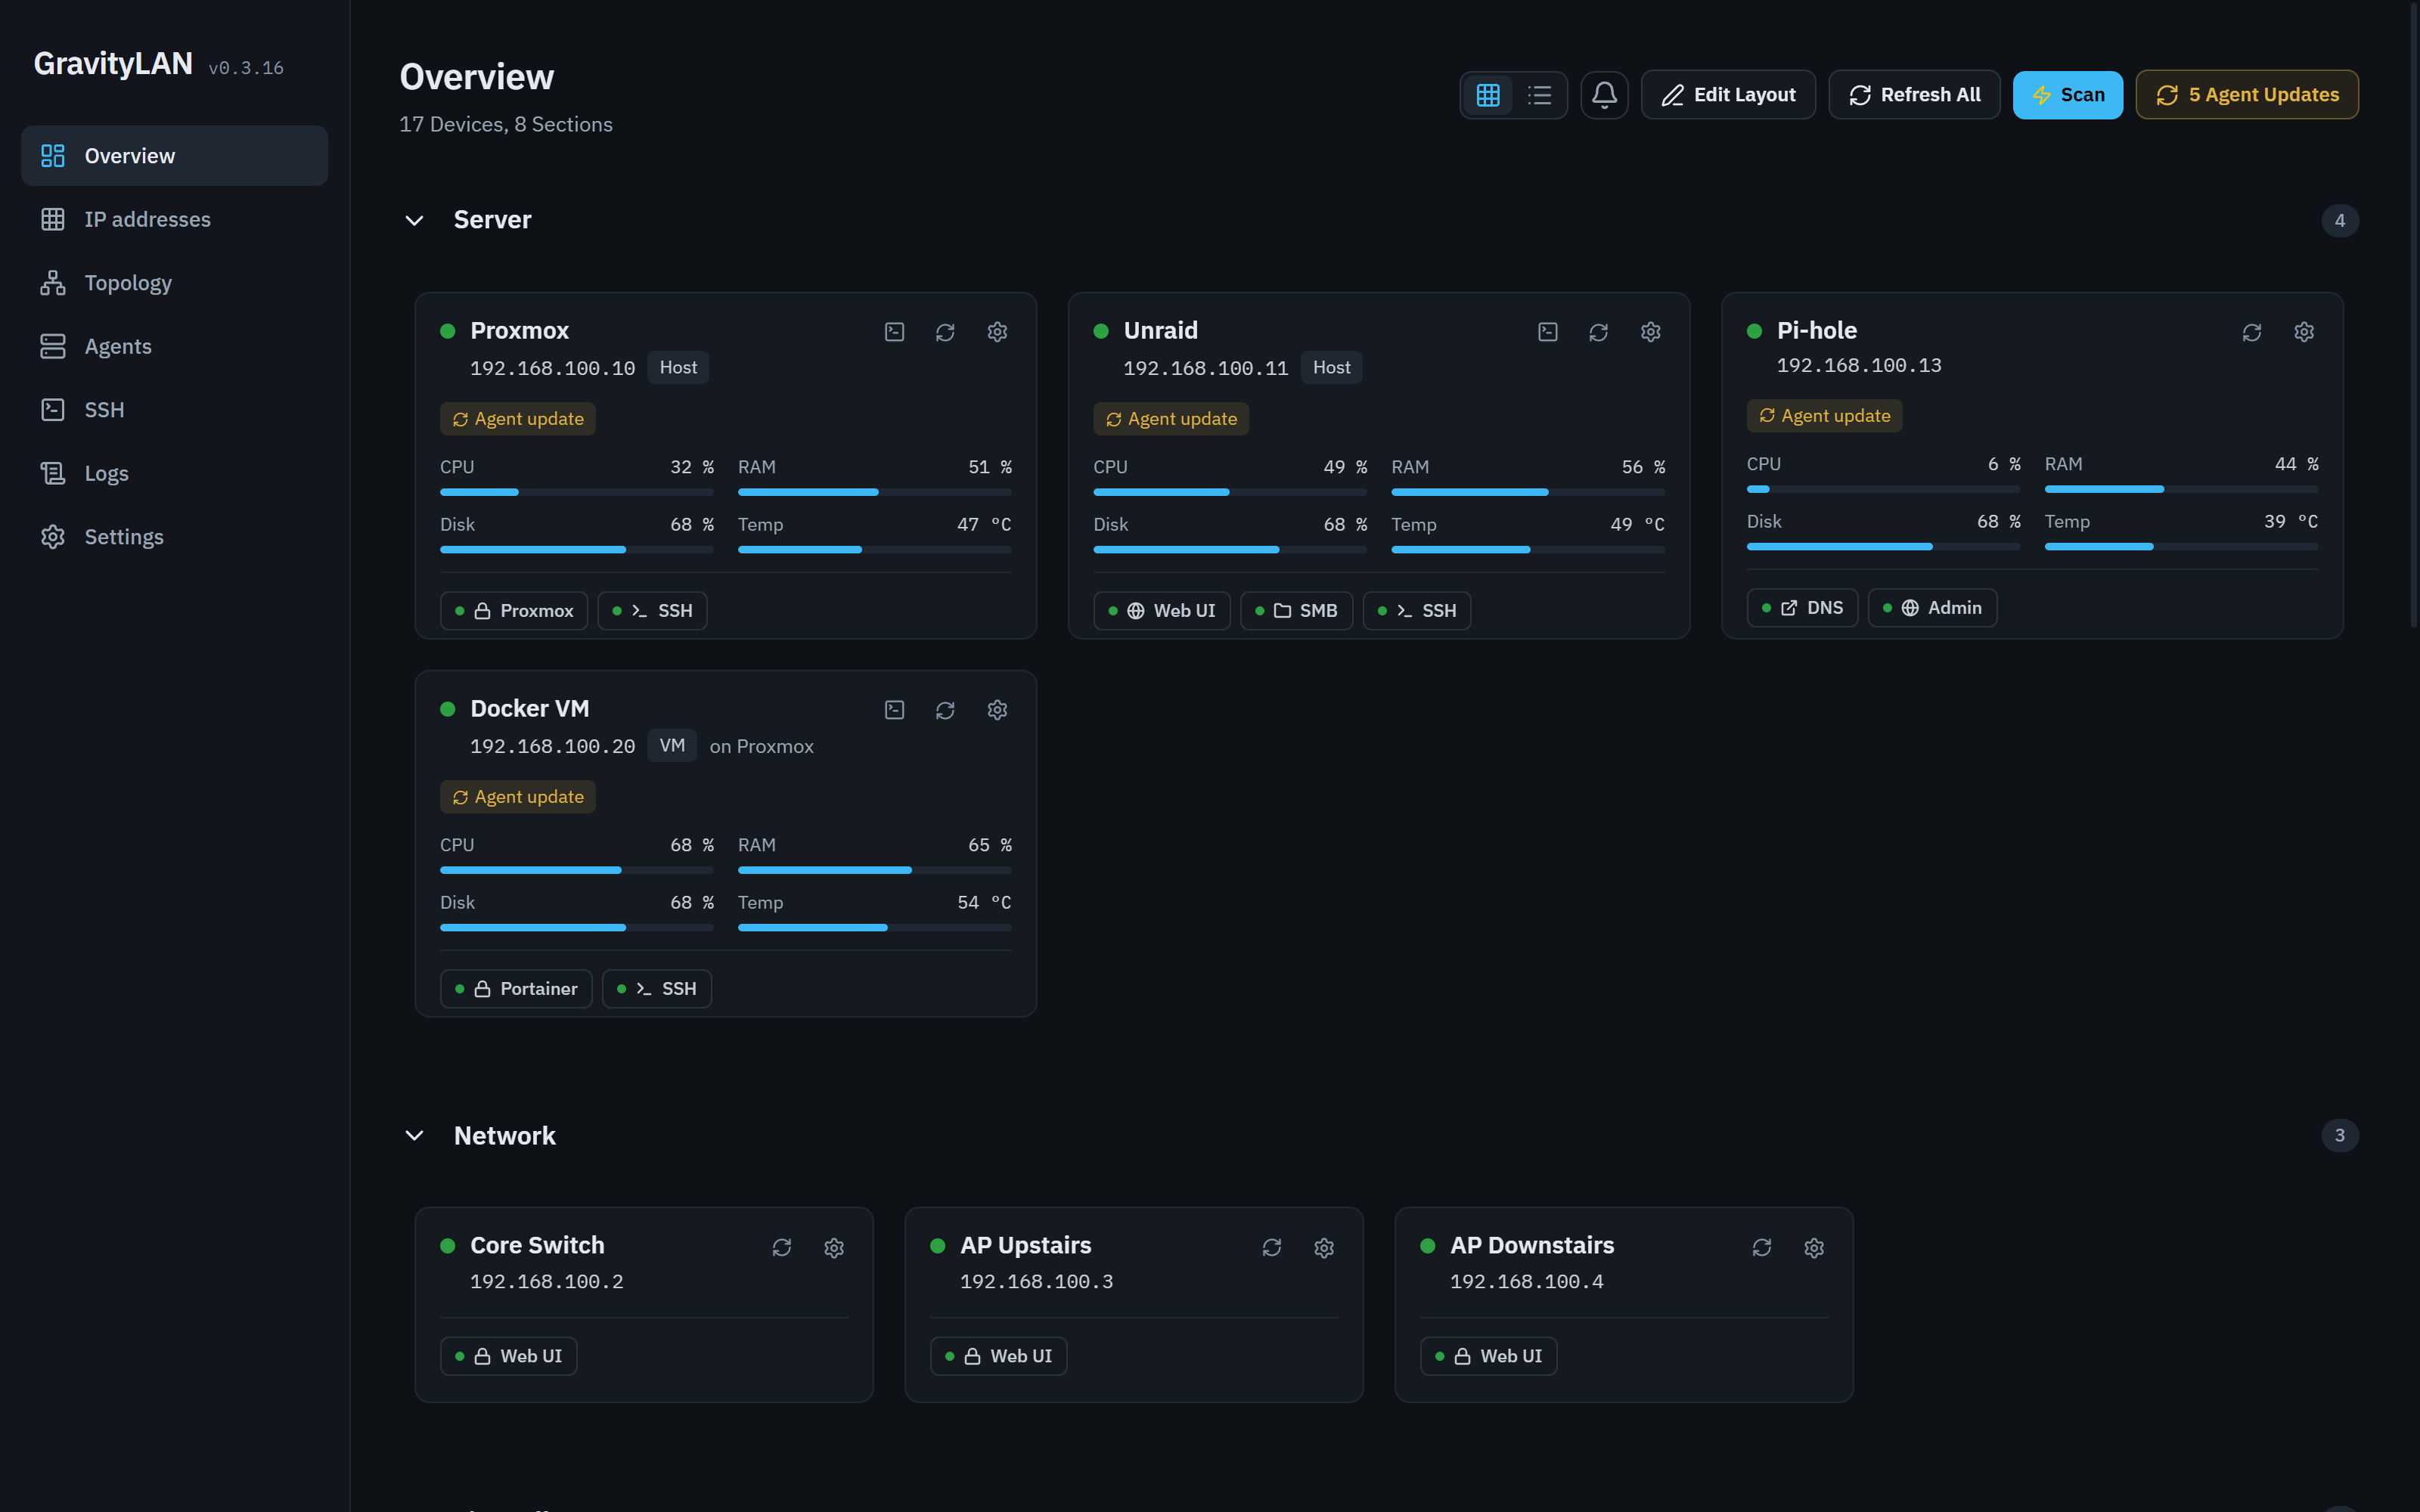The width and height of the screenshot is (2420, 1512).
Task: Open Core Switch settings gear
Action: point(833,1247)
